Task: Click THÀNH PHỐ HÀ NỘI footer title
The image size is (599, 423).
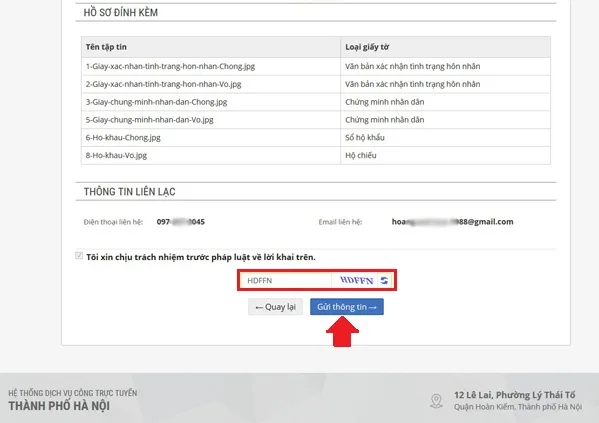Action: 59,406
